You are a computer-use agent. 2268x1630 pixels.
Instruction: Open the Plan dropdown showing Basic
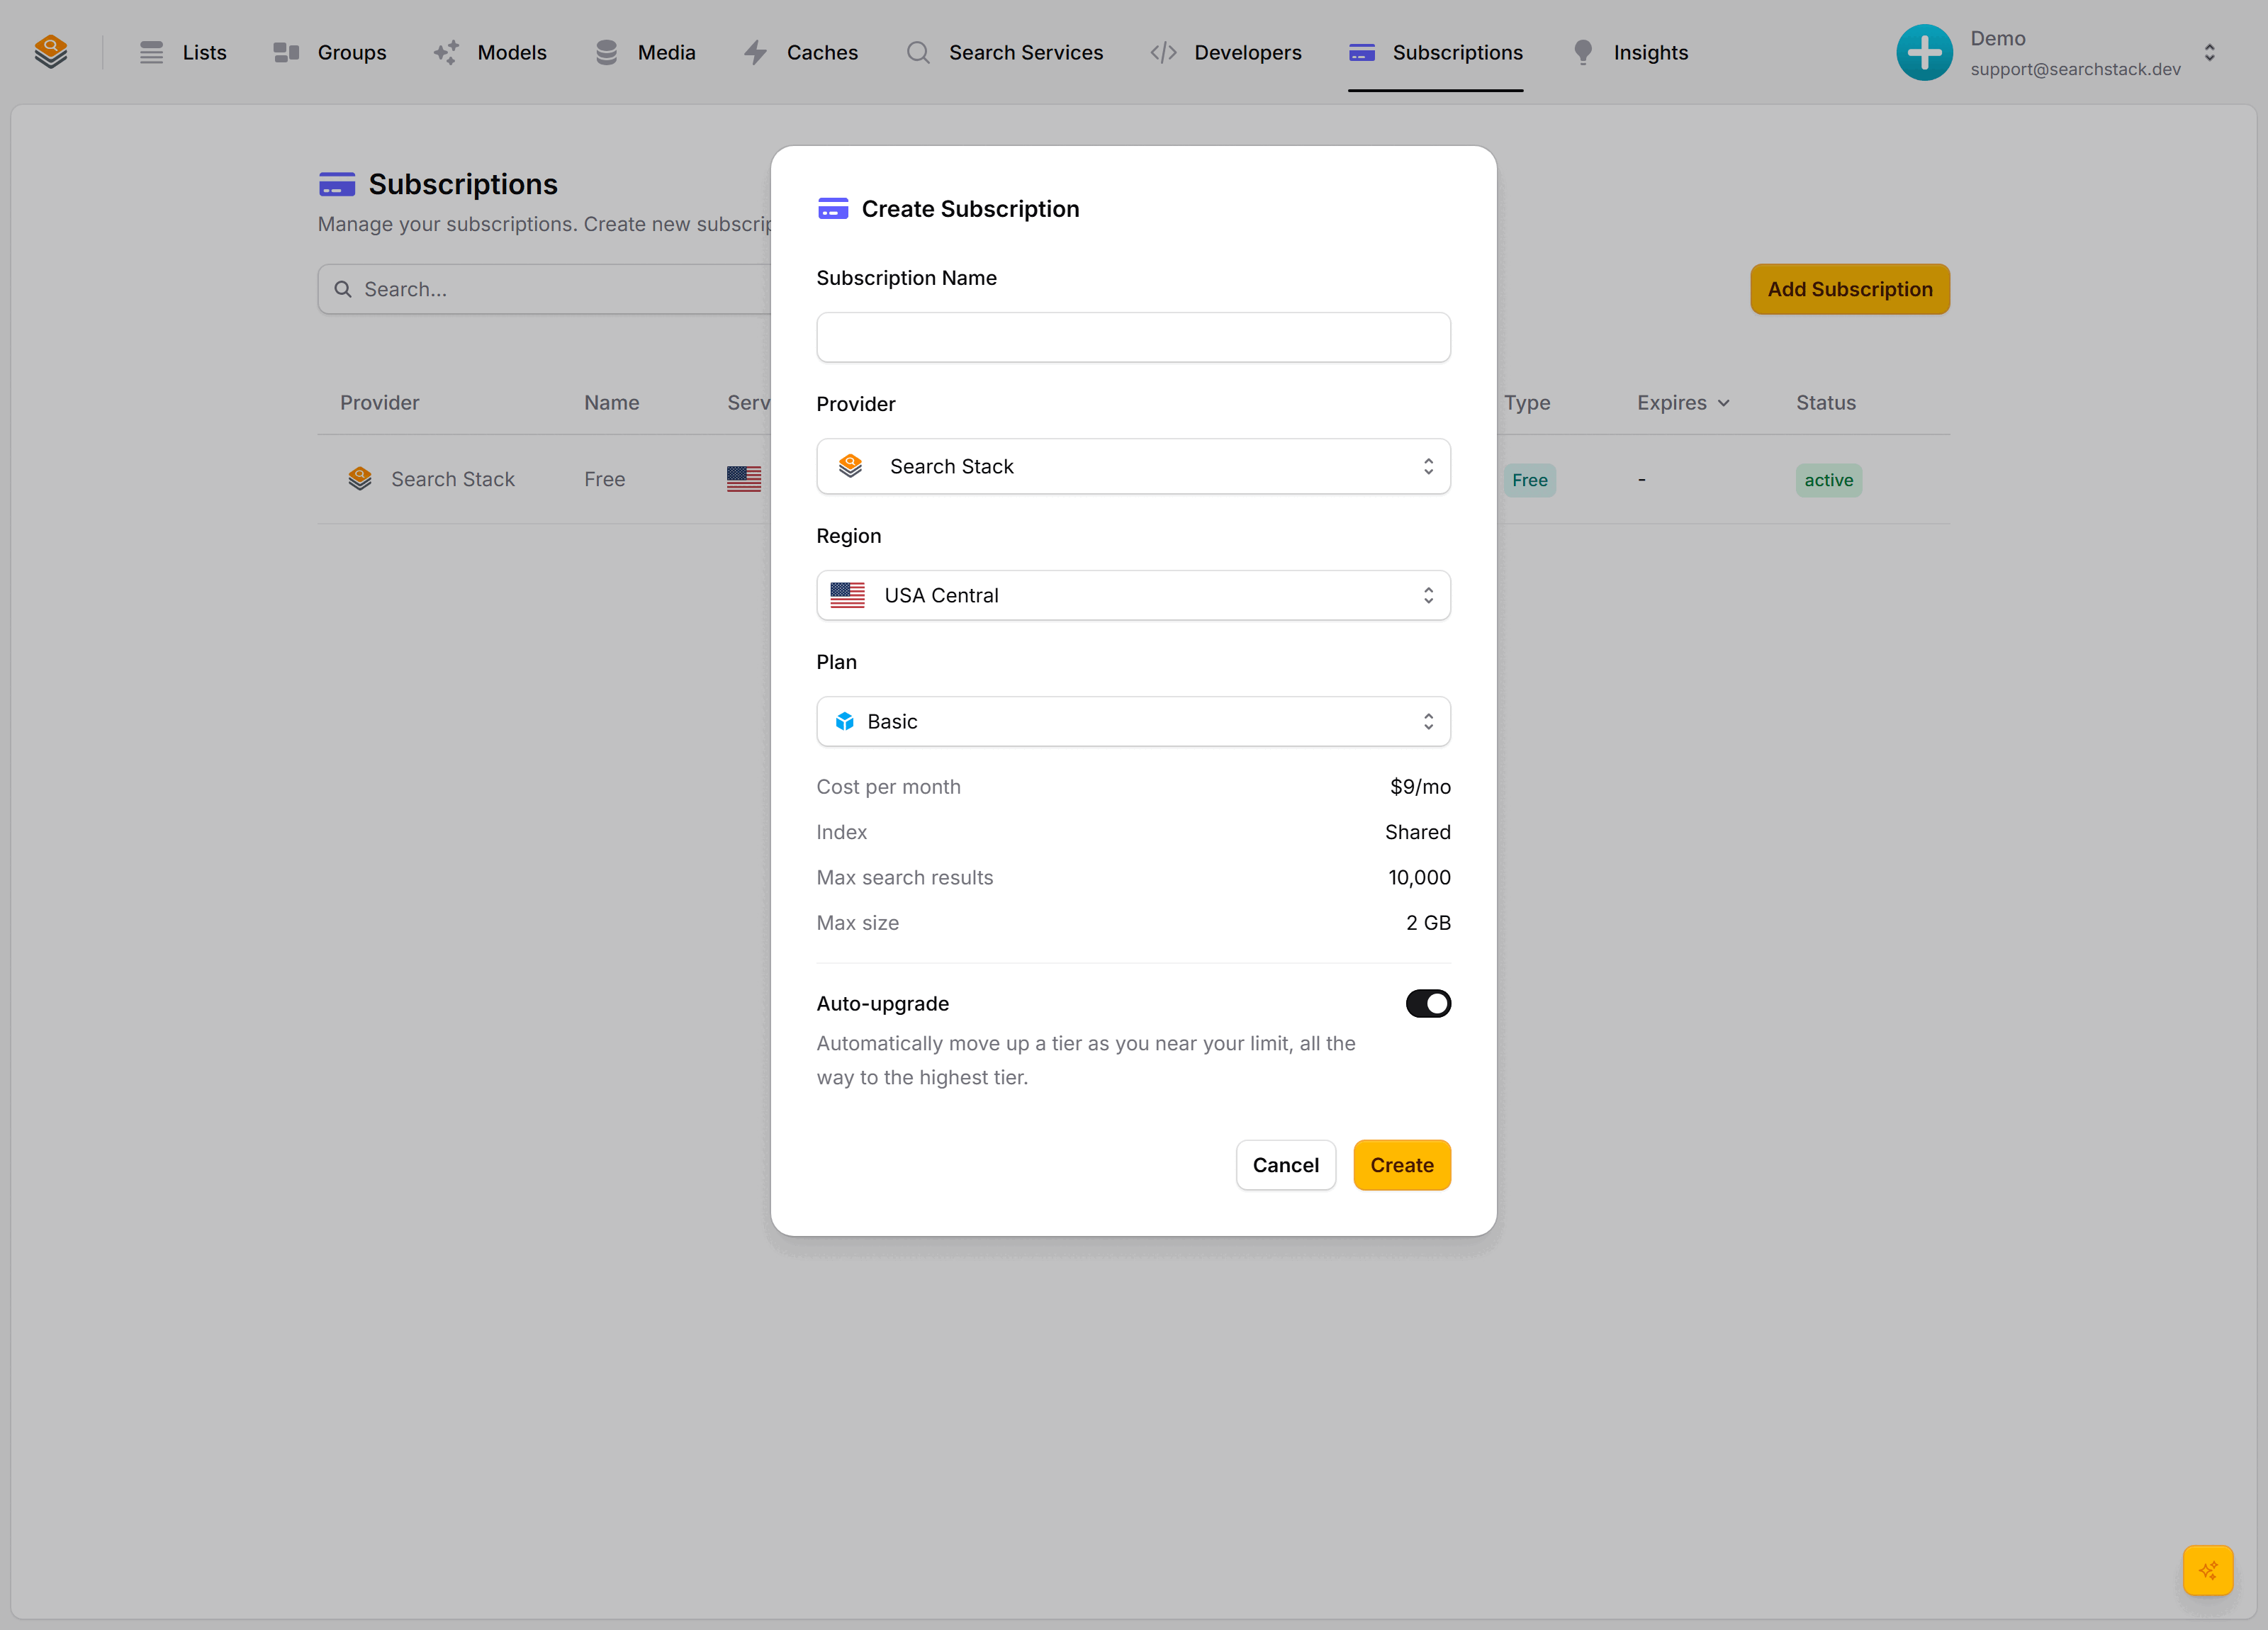click(1133, 721)
